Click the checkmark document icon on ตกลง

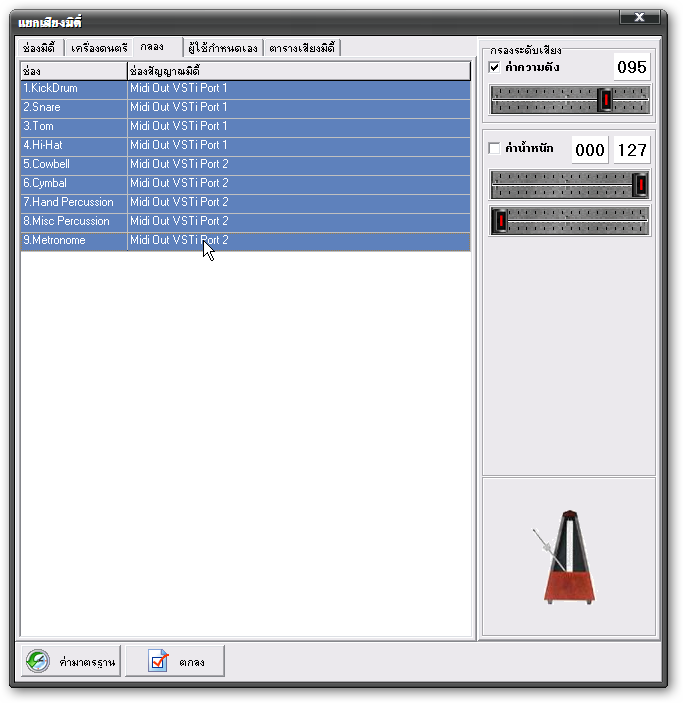click(158, 661)
